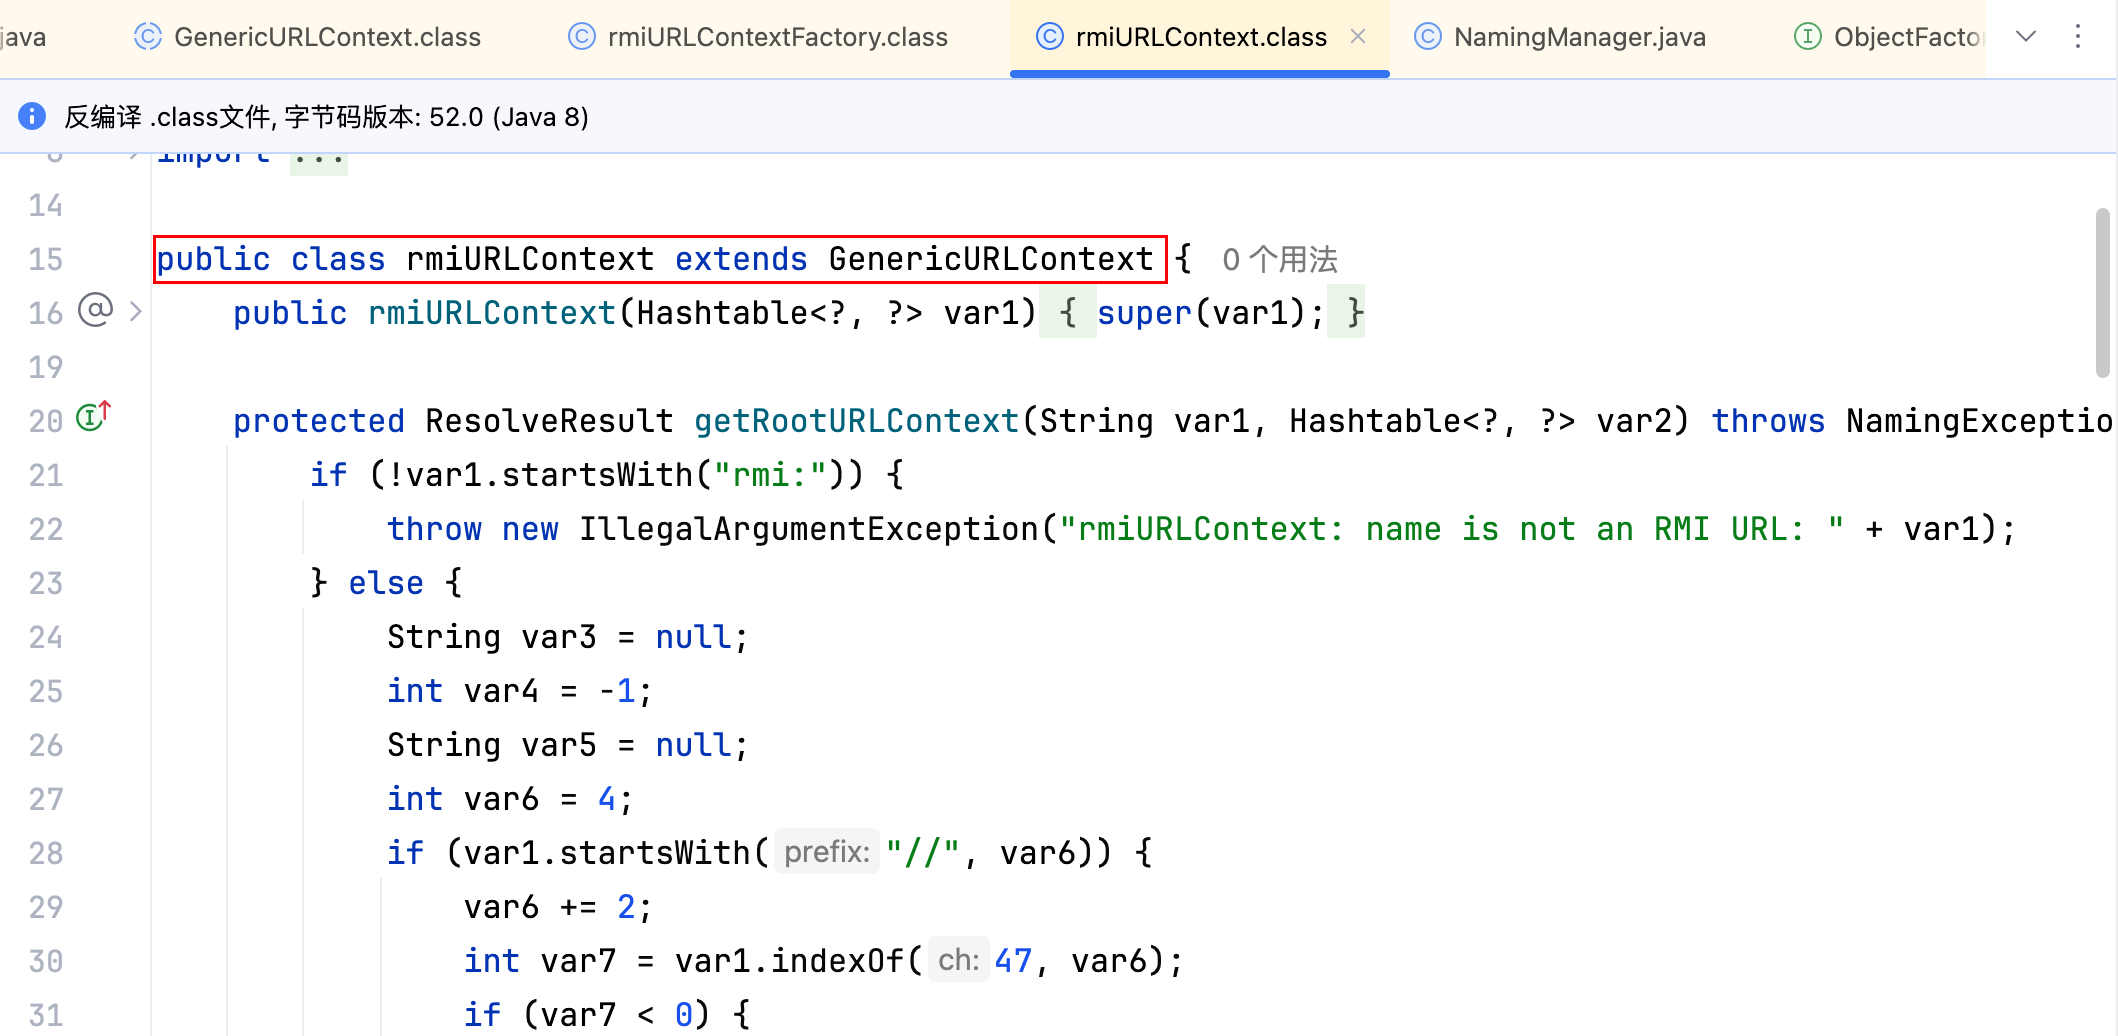Switch to the NamingManager.java tab
The width and height of the screenshot is (2118, 1036).
point(1579,37)
